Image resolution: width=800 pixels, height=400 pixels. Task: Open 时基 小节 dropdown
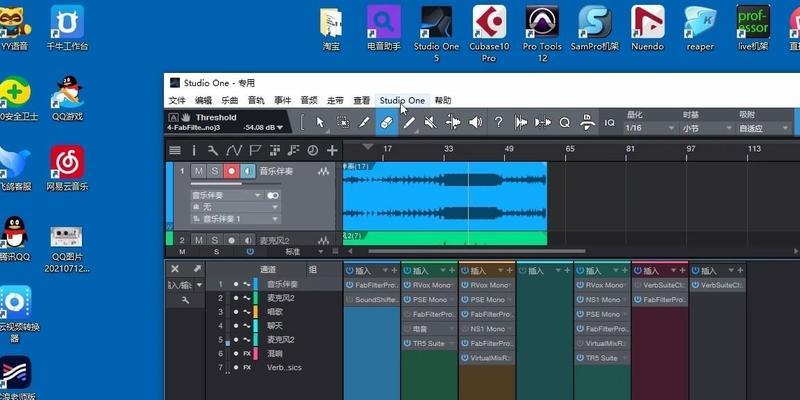706,128
